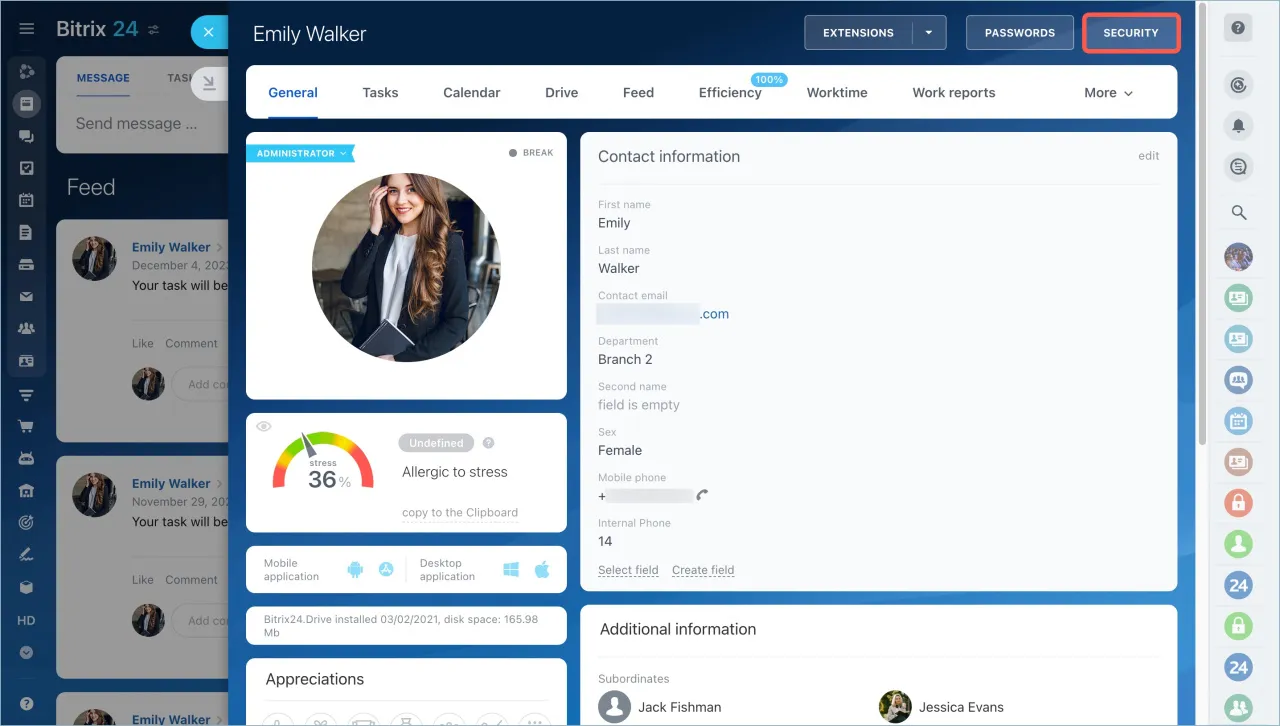Click the user avatar in right panel
1280x726 pixels.
(1239, 257)
